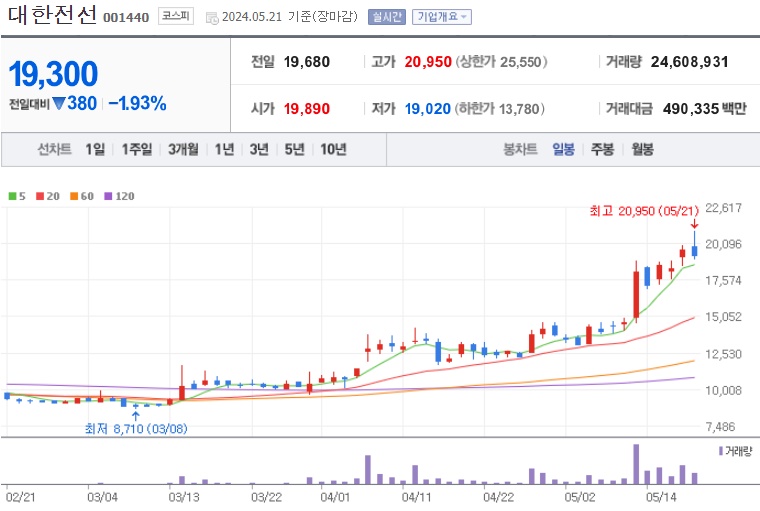Click the 03/13 date axis label
The width and height of the screenshot is (760, 511).
coord(184,497)
